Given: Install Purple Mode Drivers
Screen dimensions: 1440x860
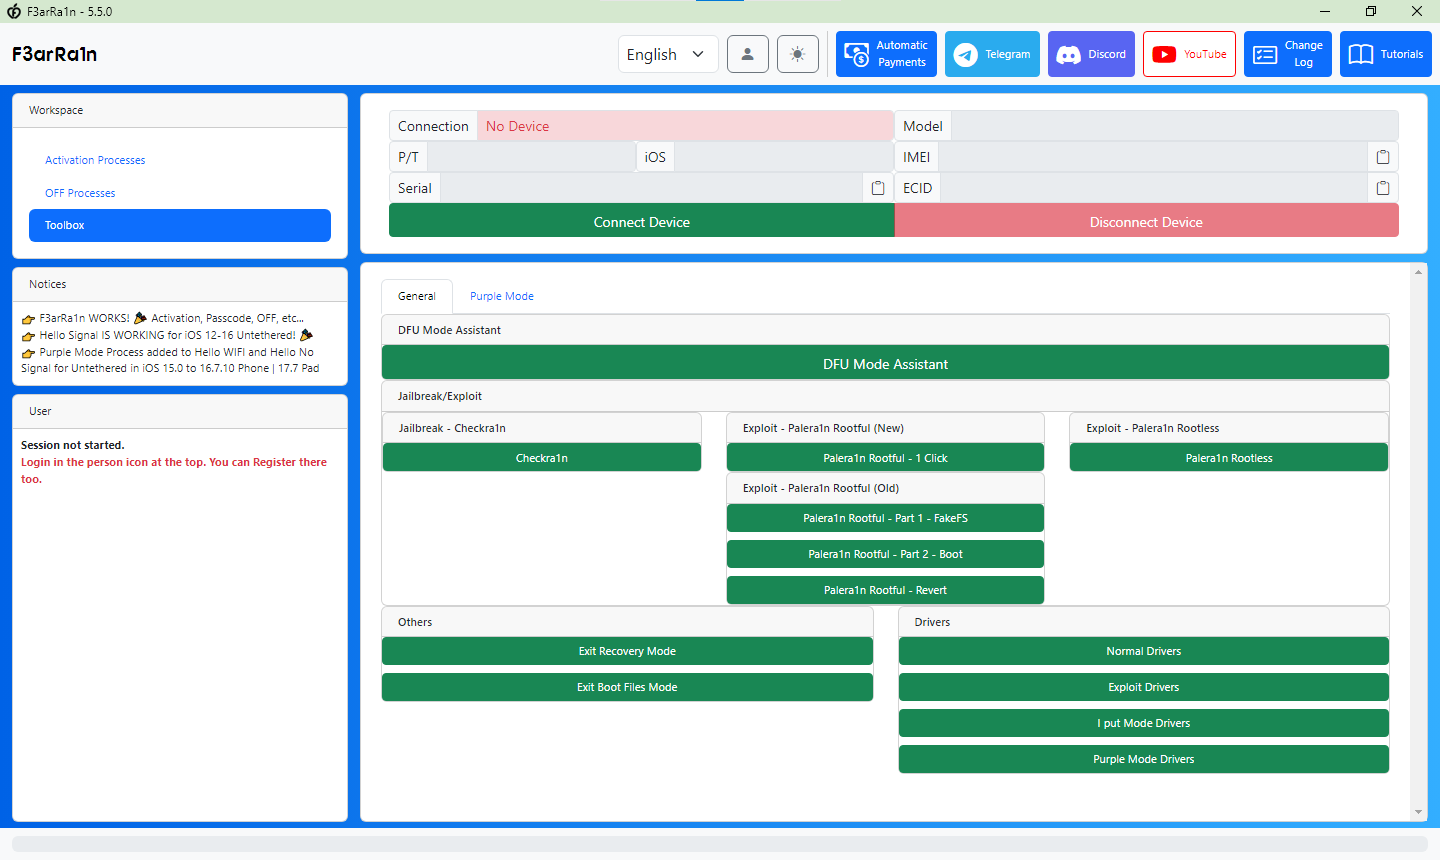Looking at the screenshot, I should tap(1144, 759).
